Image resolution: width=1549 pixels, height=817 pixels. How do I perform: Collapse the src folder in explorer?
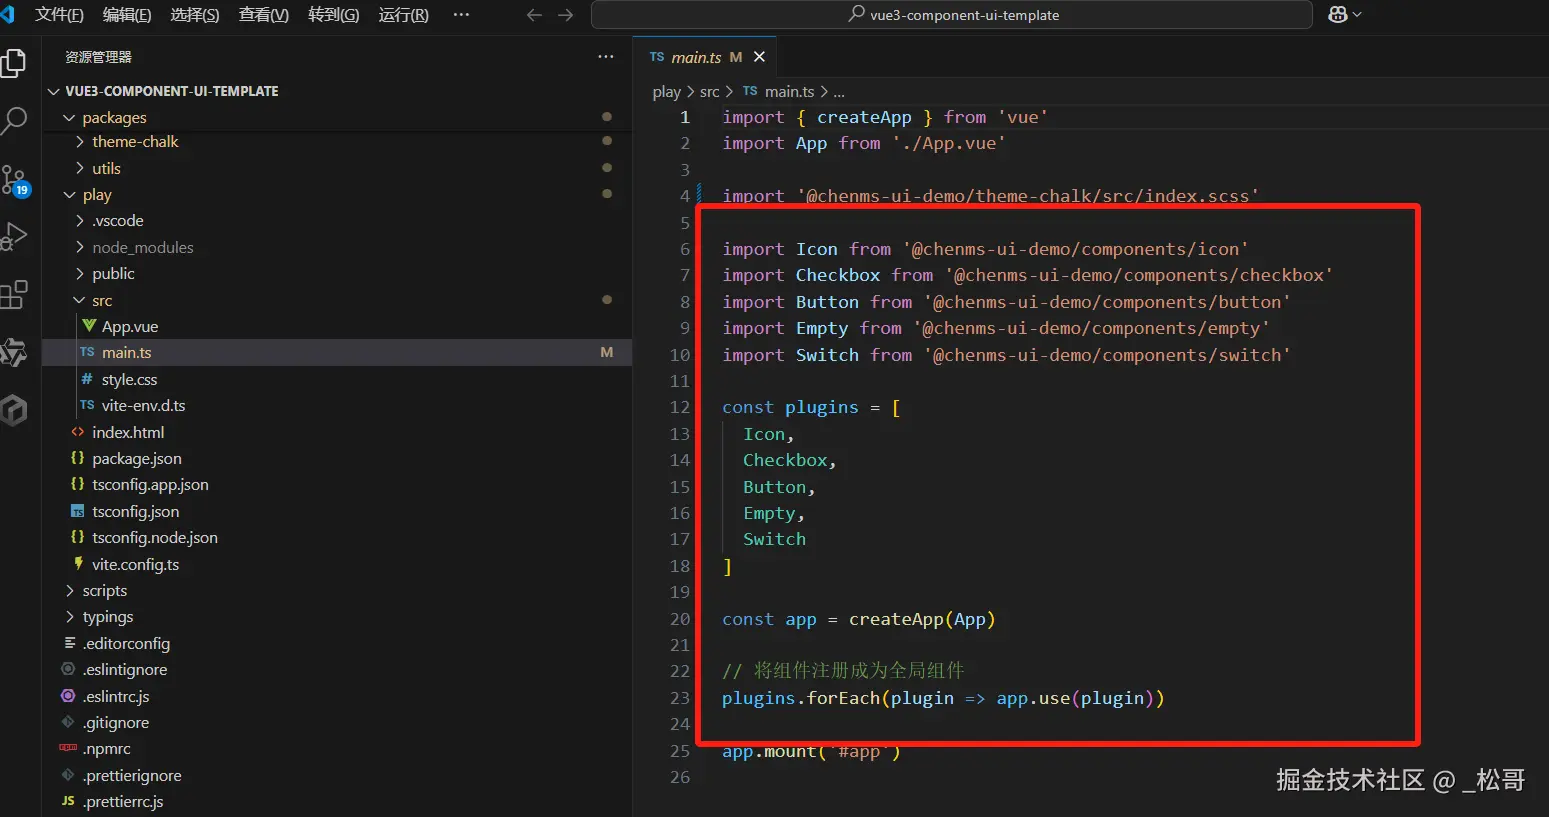tap(102, 301)
